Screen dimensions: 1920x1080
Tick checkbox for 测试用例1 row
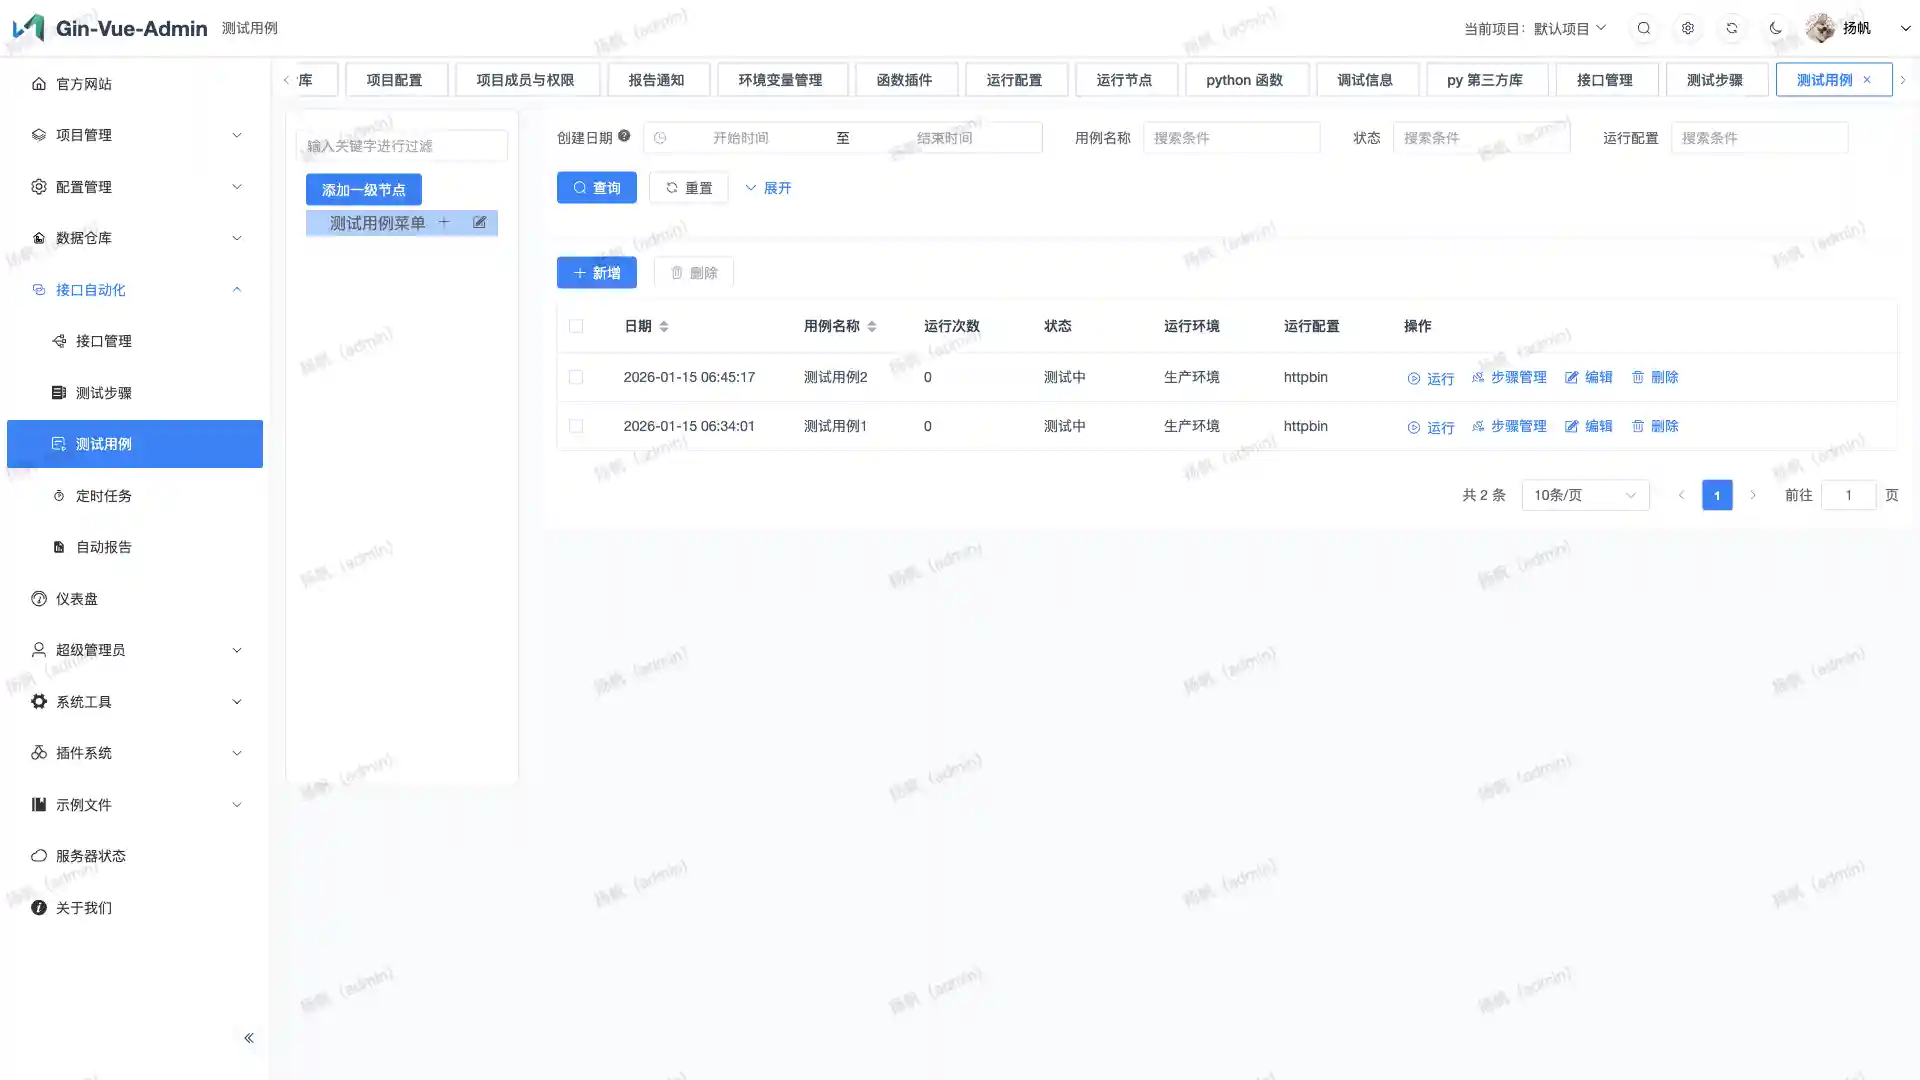click(x=576, y=426)
